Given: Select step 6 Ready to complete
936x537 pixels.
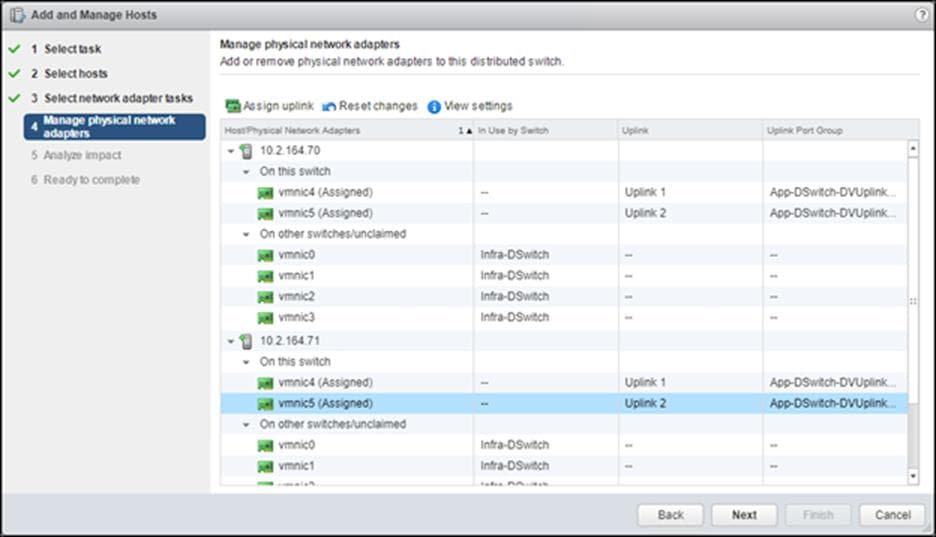Looking at the screenshot, I should [x=85, y=180].
